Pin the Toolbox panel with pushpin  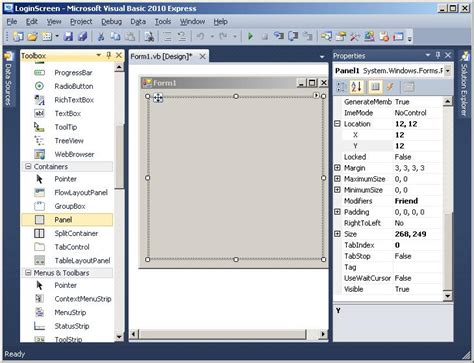109,55
